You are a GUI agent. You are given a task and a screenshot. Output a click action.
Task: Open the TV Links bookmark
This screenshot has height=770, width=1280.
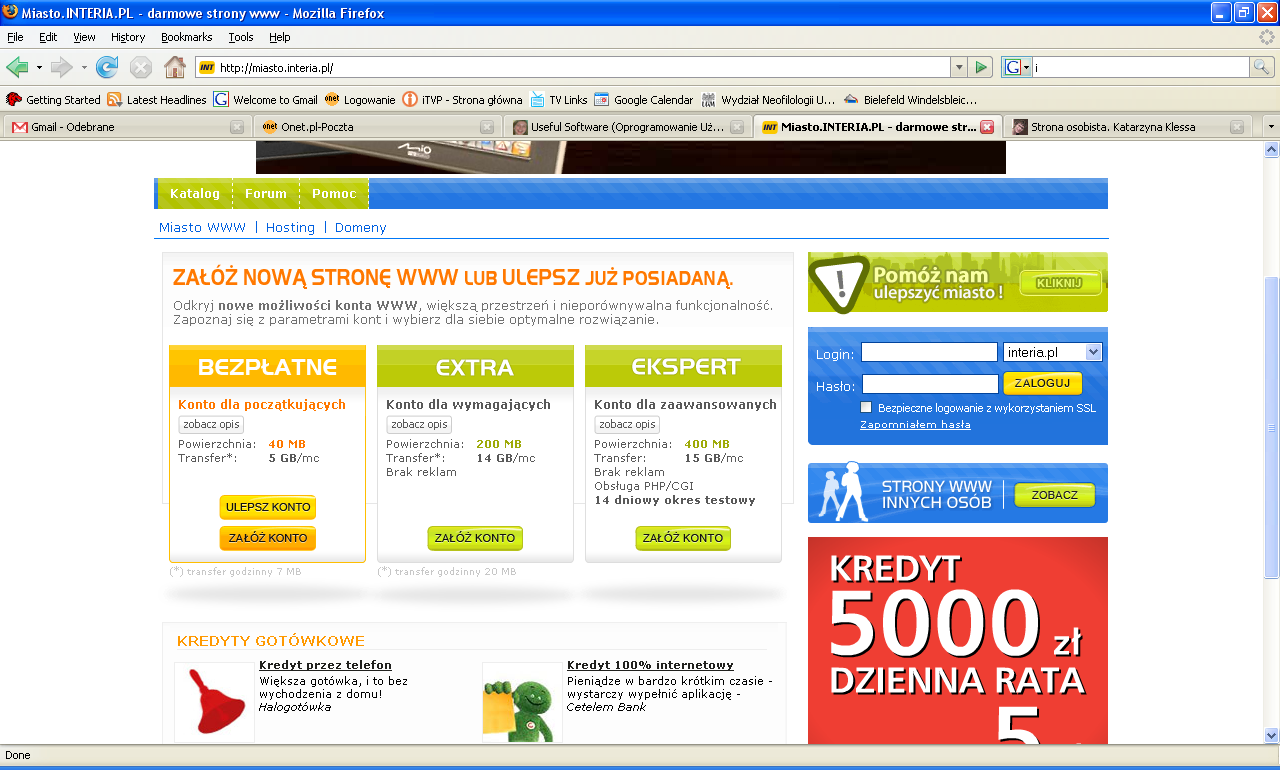tap(559, 100)
